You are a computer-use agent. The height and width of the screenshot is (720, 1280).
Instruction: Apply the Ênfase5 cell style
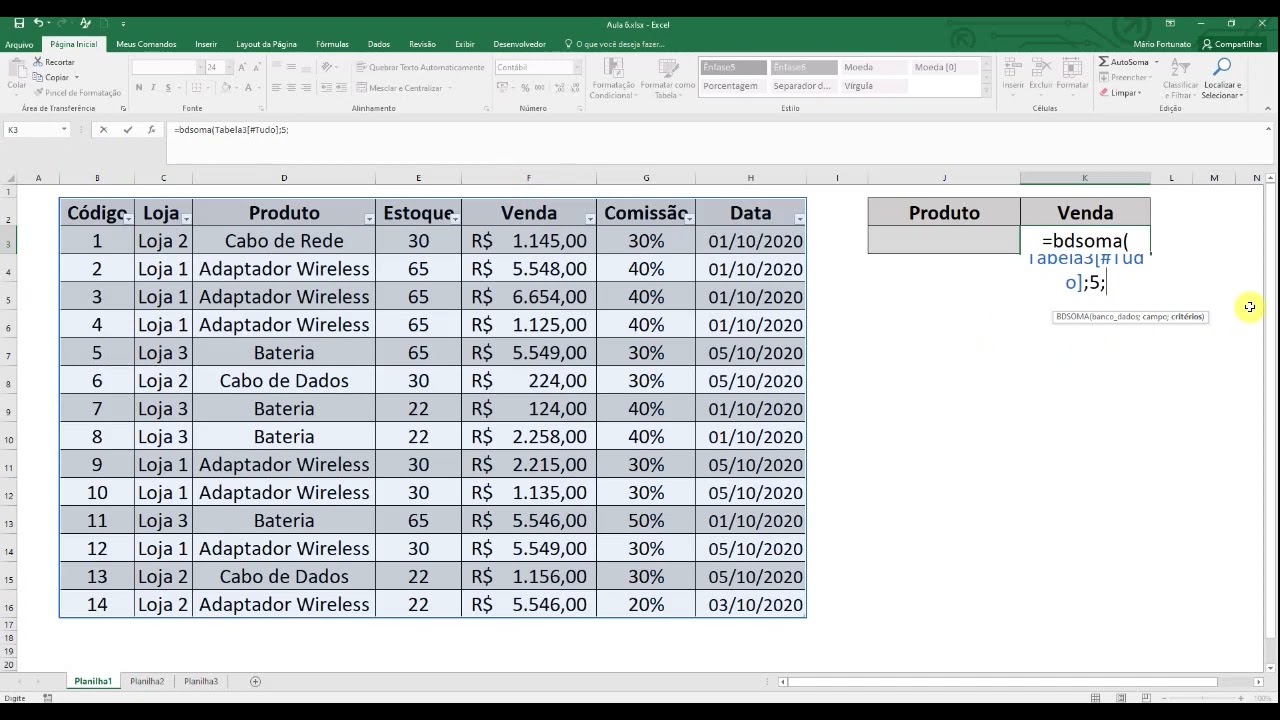[x=733, y=67]
